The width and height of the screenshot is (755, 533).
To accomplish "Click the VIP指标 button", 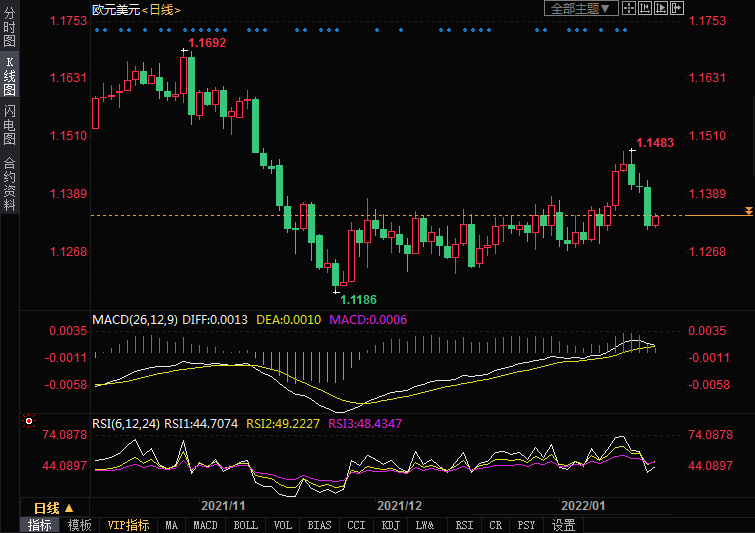I will pos(128,525).
